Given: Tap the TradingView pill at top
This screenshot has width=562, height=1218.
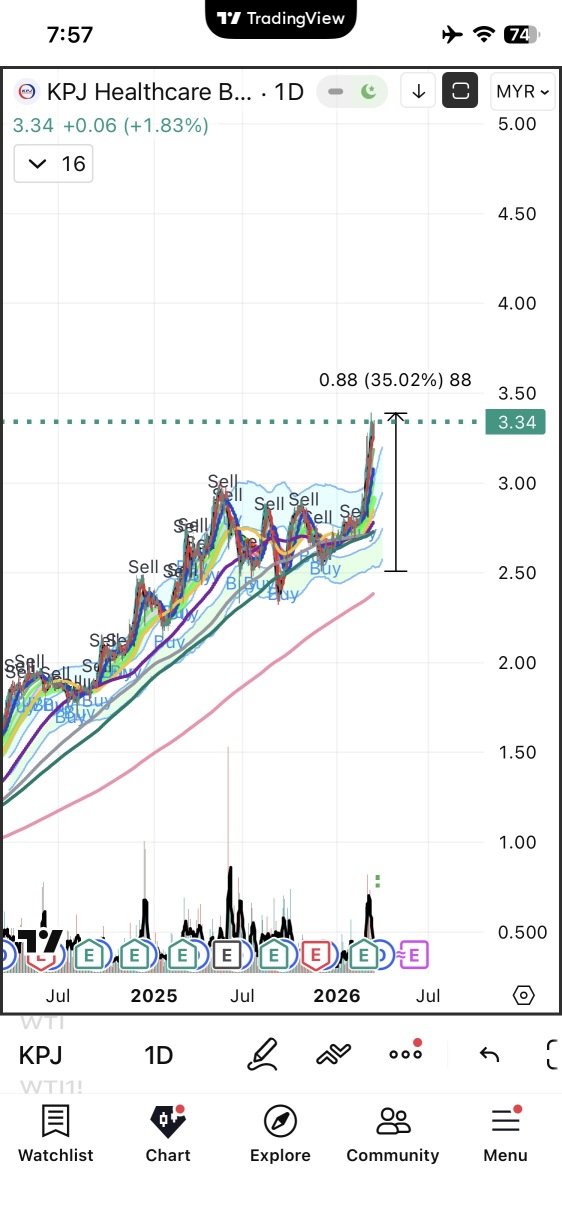Looking at the screenshot, I should click(281, 18).
